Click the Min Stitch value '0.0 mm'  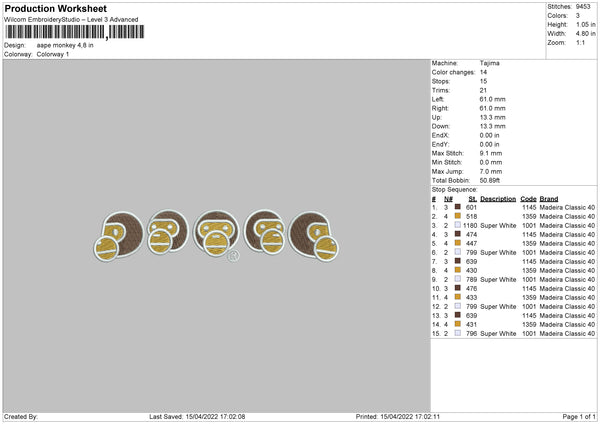pyautogui.click(x=491, y=162)
